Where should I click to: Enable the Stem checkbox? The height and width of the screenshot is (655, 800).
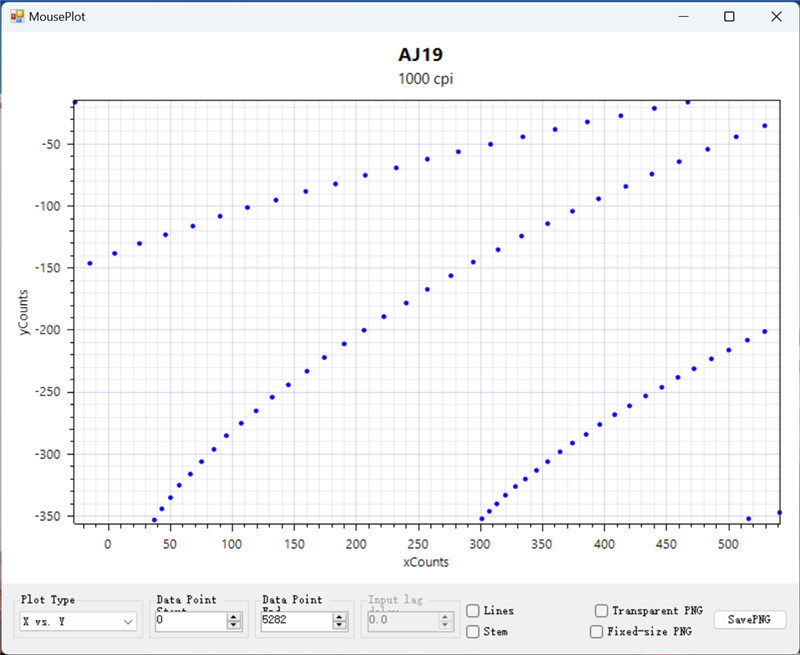pos(473,632)
